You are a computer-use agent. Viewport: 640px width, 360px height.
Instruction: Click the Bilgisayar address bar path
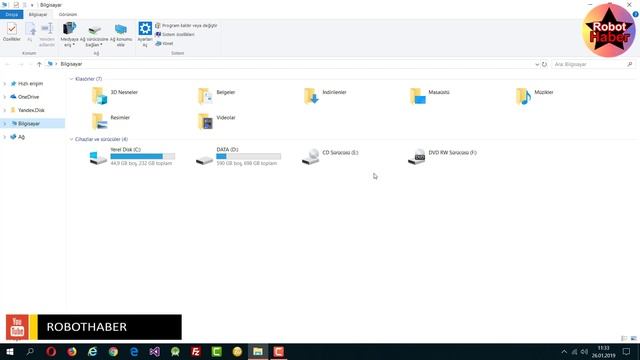[71, 64]
